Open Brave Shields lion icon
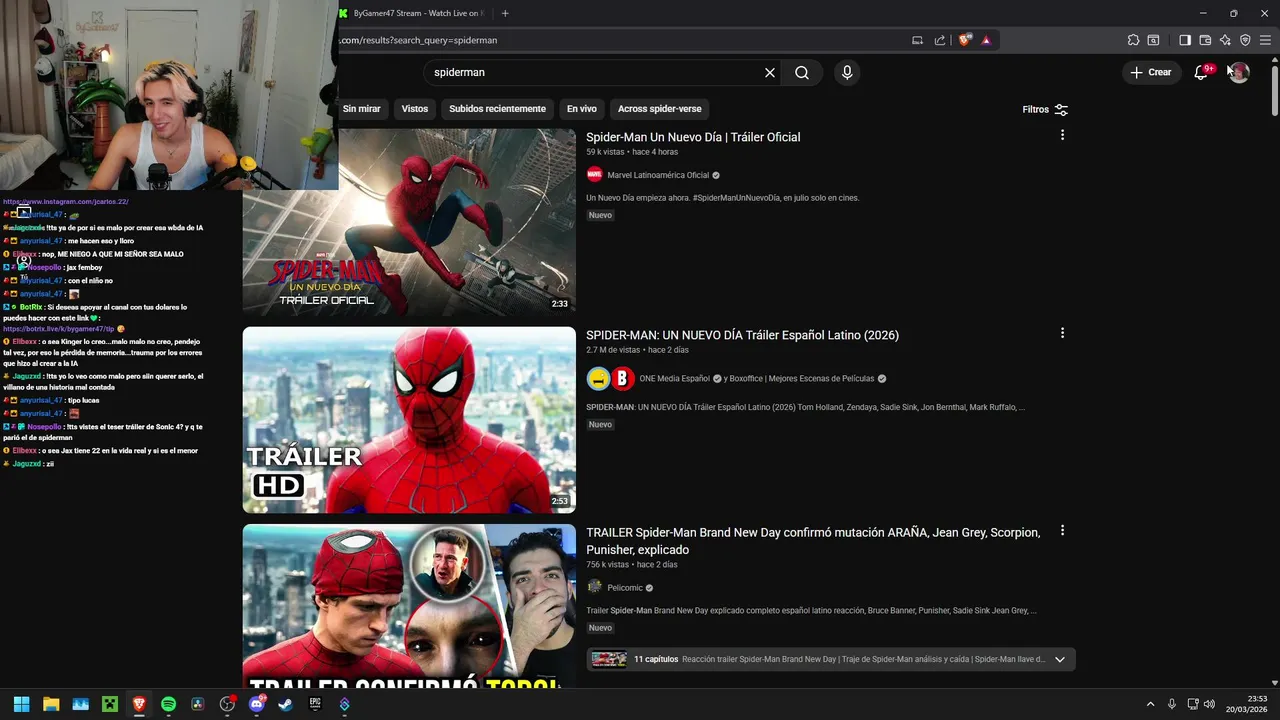This screenshot has height=720, width=1280. click(964, 40)
